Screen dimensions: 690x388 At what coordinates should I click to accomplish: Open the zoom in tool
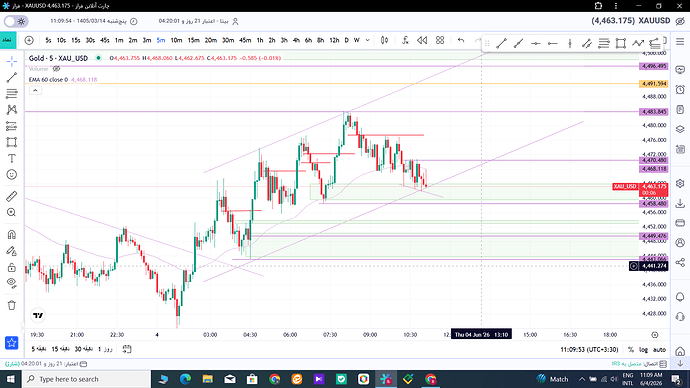click(x=12, y=212)
